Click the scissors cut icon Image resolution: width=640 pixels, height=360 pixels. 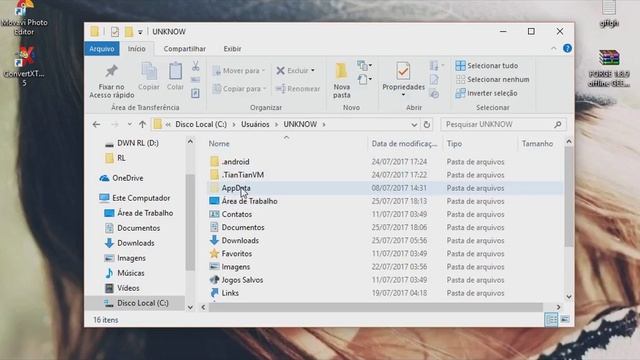point(196,66)
